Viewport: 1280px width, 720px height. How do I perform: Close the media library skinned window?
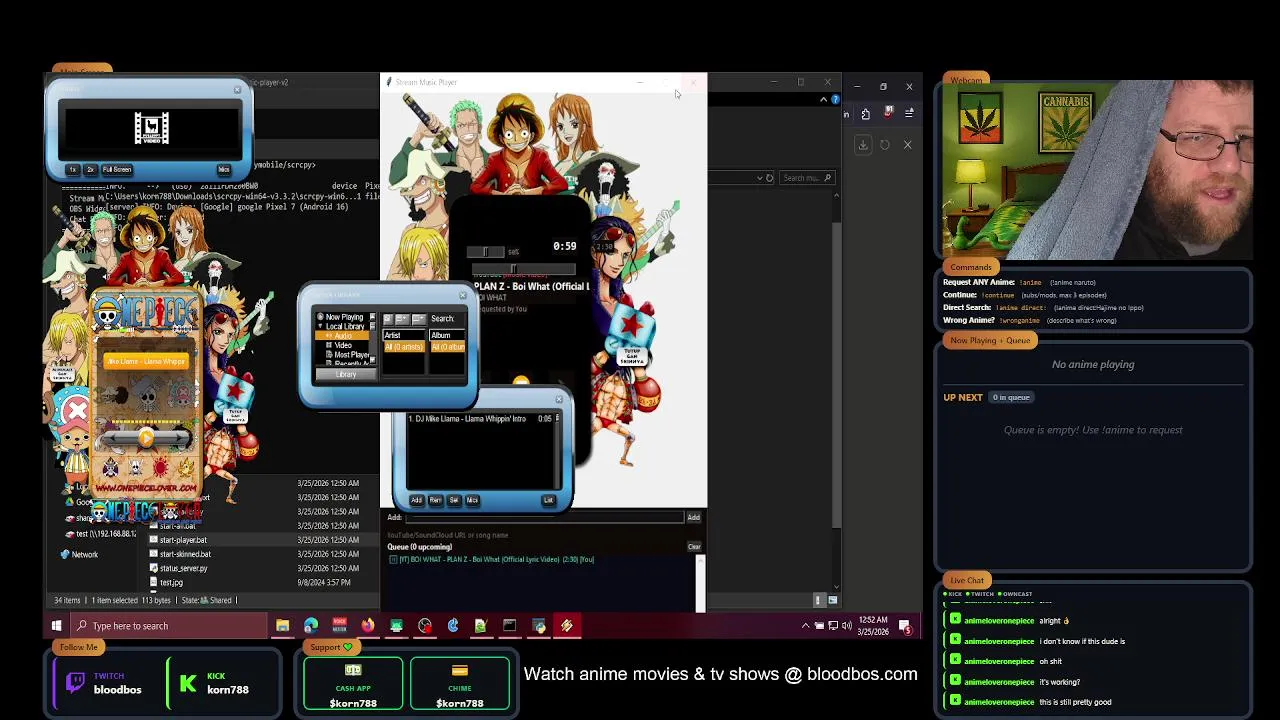462,295
